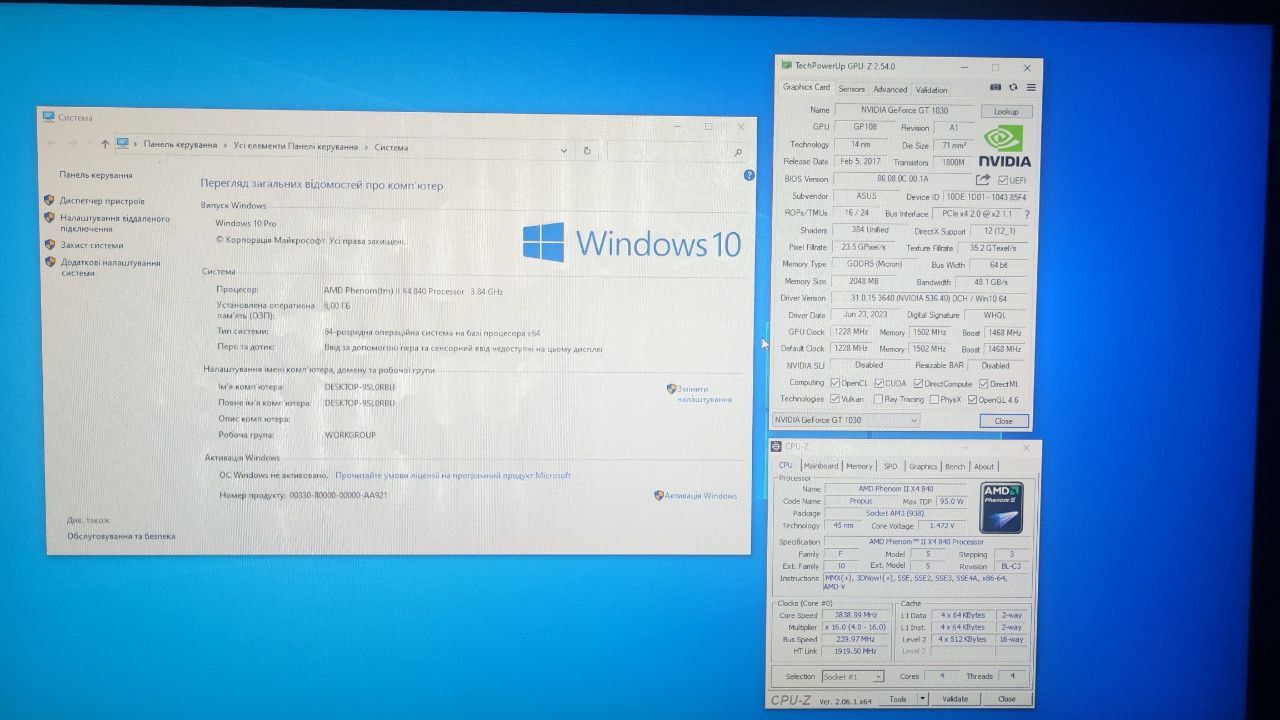
Task: Click the Validate button in CPU-Z
Action: 955,699
